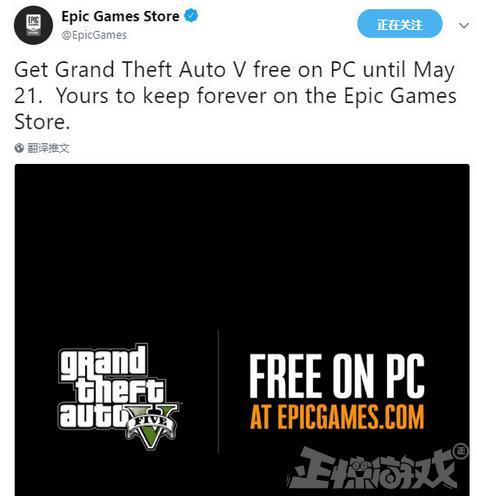Image resolution: width=477 pixels, height=496 pixels.
Task: Open the Epic Games Store profile avatar
Action: click(33, 25)
